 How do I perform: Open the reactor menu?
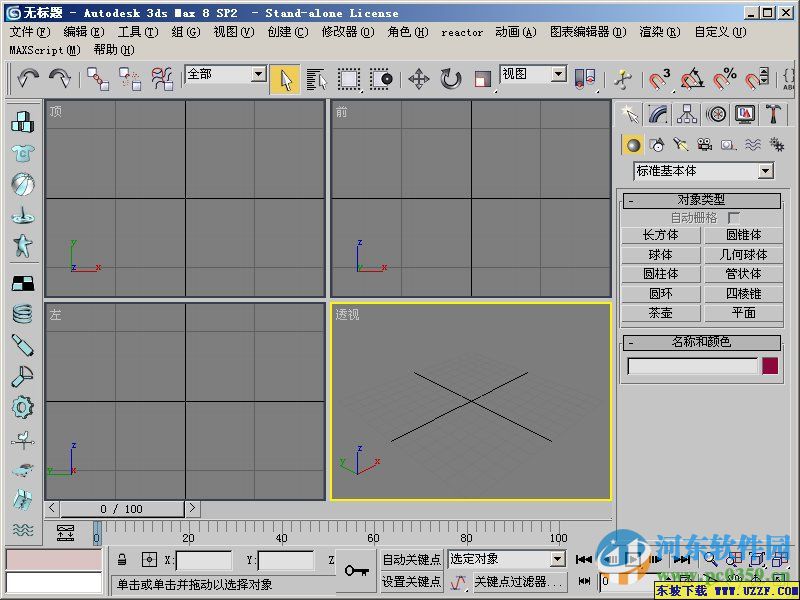click(x=462, y=31)
